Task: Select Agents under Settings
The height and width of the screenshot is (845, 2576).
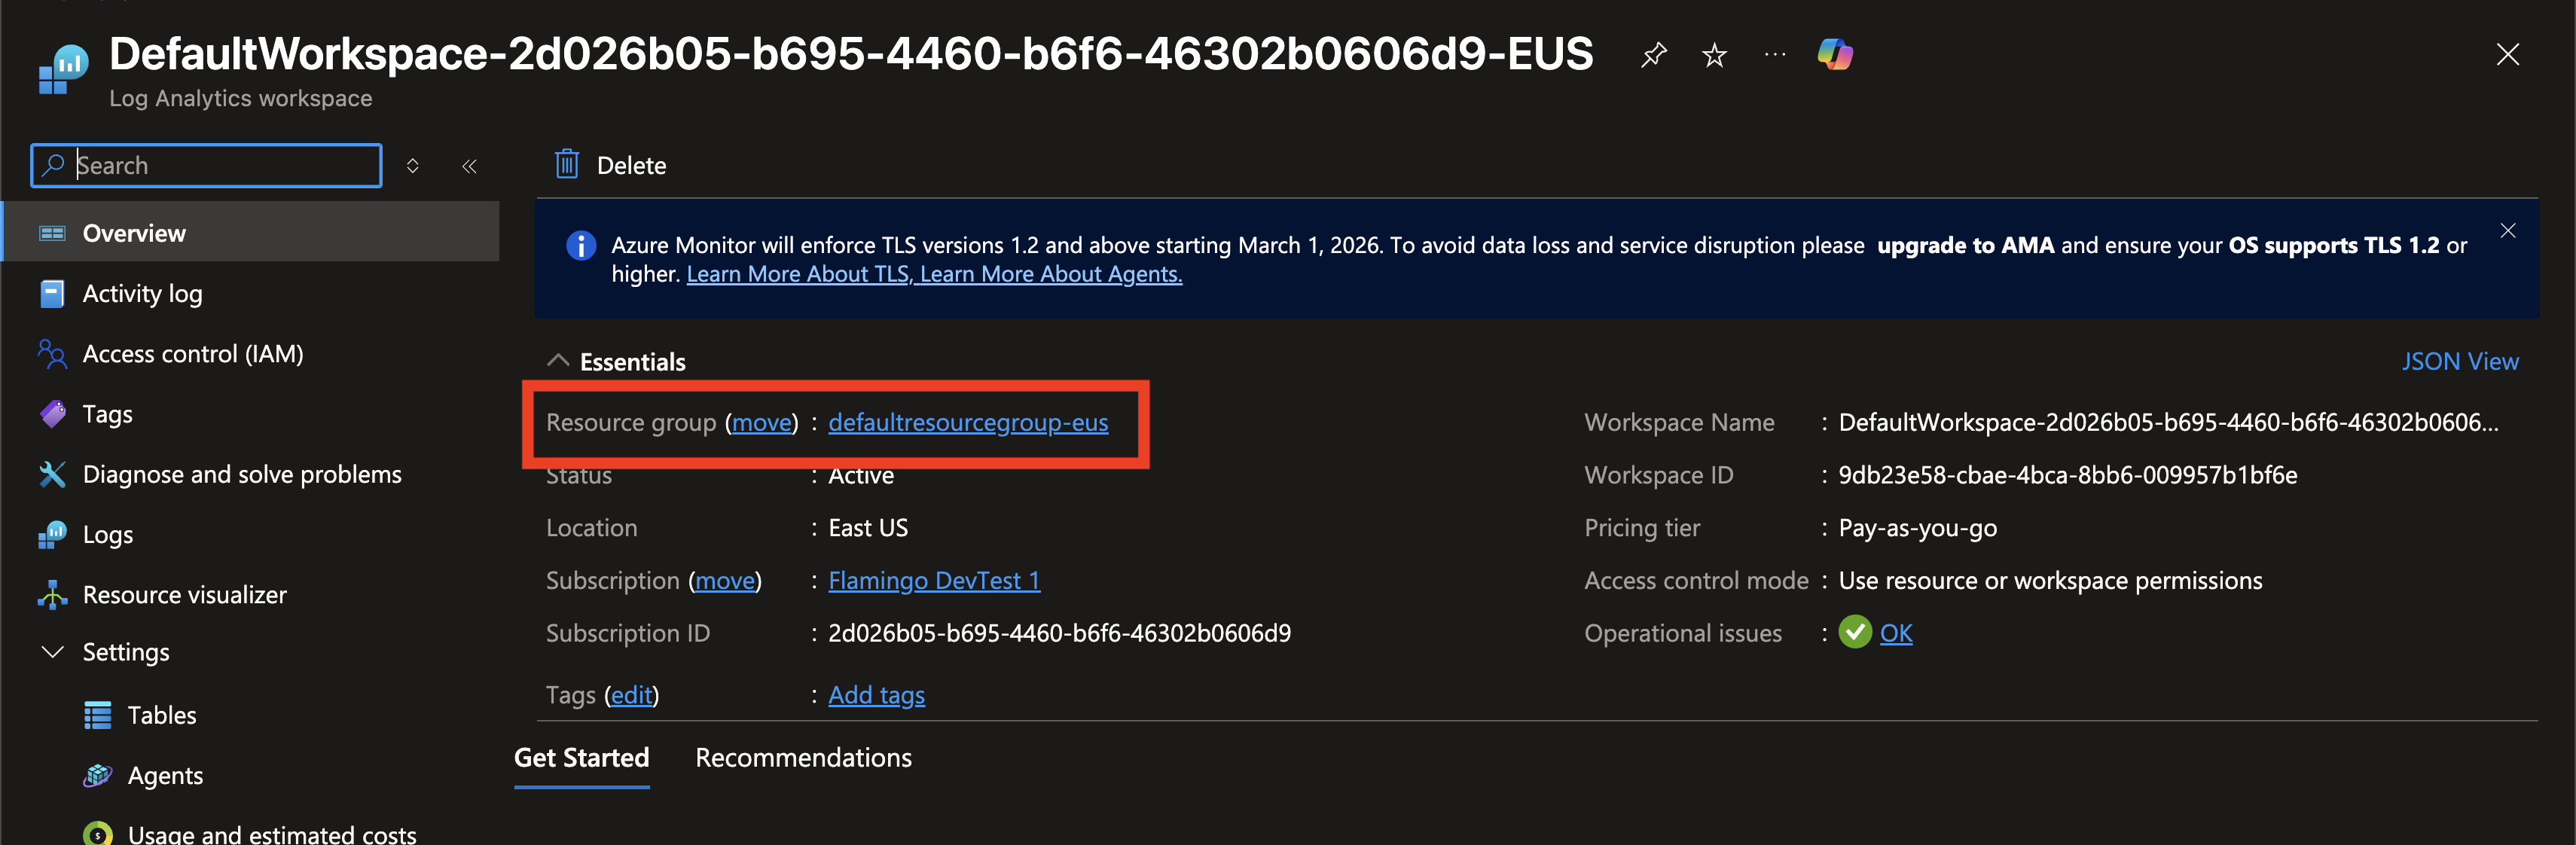Action: pyautogui.click(x=166, y=774)
